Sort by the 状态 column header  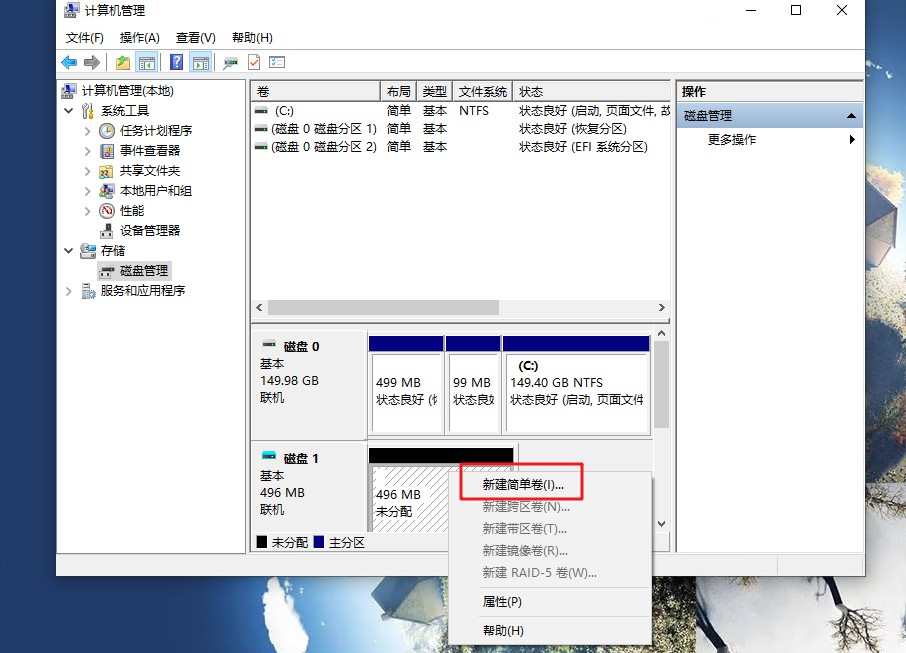[591, 91]
